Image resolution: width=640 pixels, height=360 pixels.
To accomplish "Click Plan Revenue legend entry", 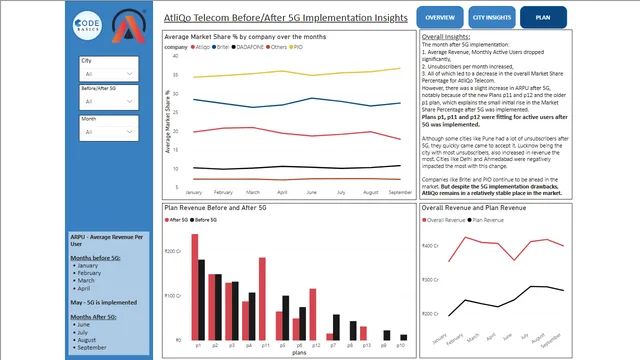I will coord(486,220).
